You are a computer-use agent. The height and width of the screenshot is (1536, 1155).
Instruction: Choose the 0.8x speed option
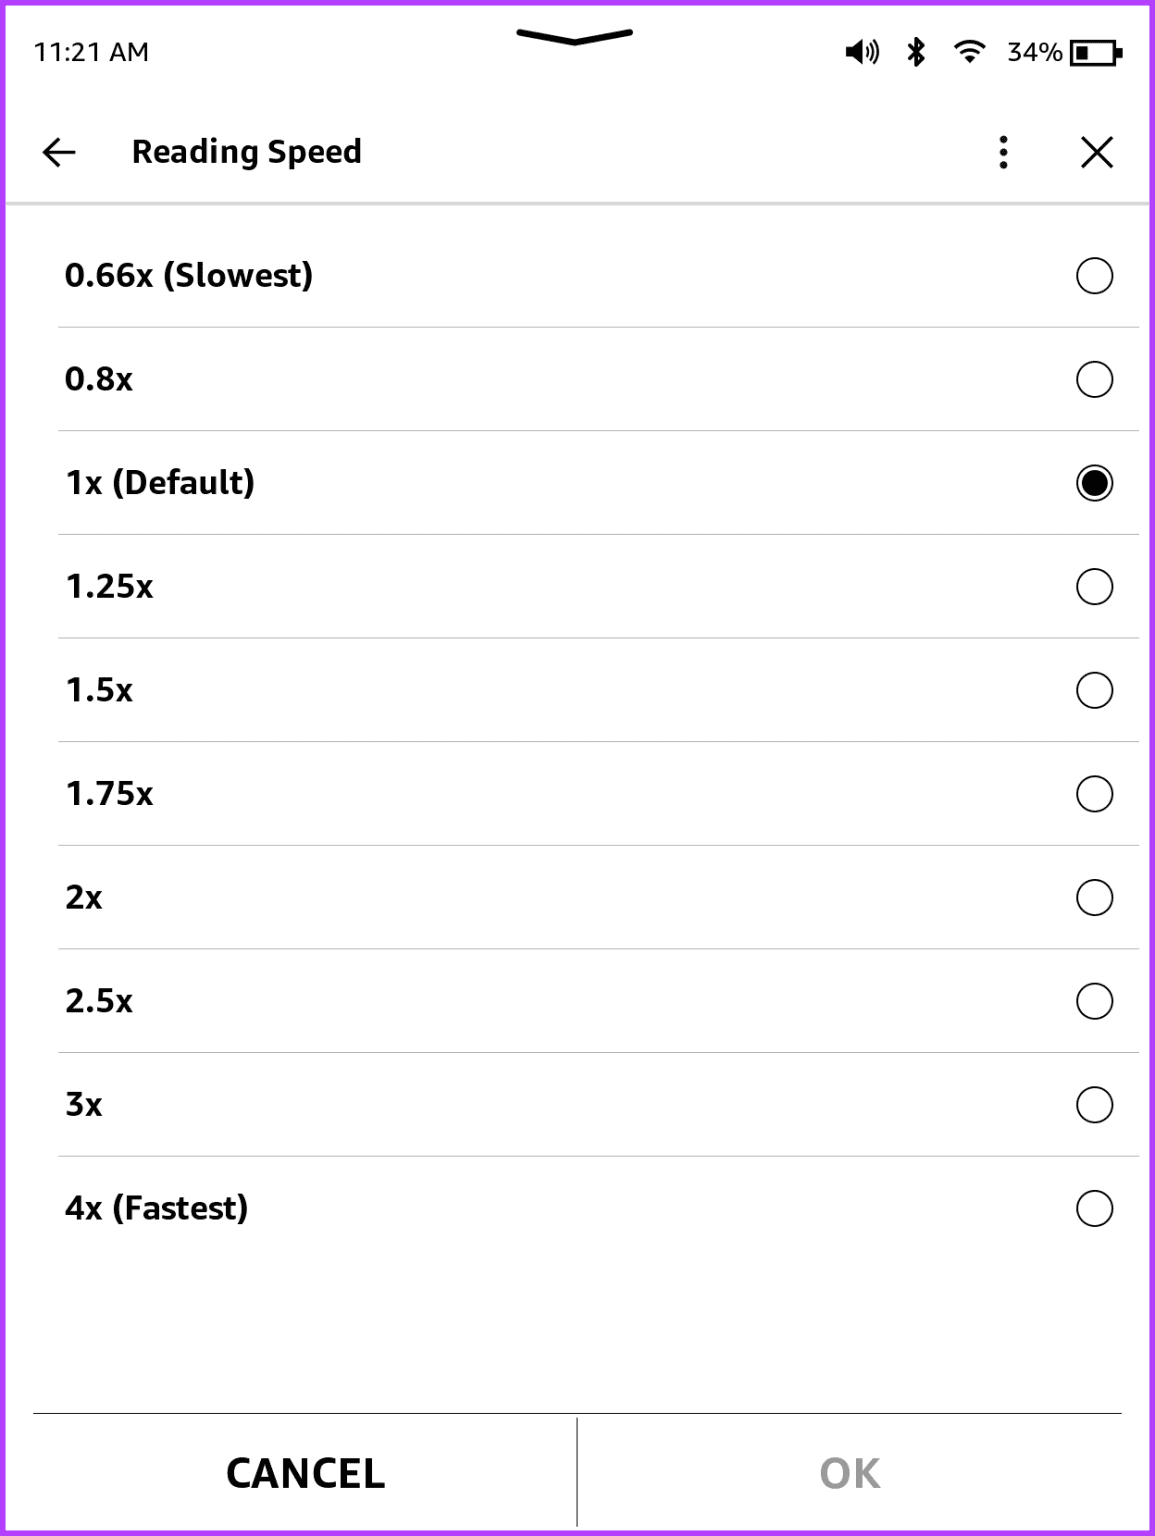[x=1094, y=379]
